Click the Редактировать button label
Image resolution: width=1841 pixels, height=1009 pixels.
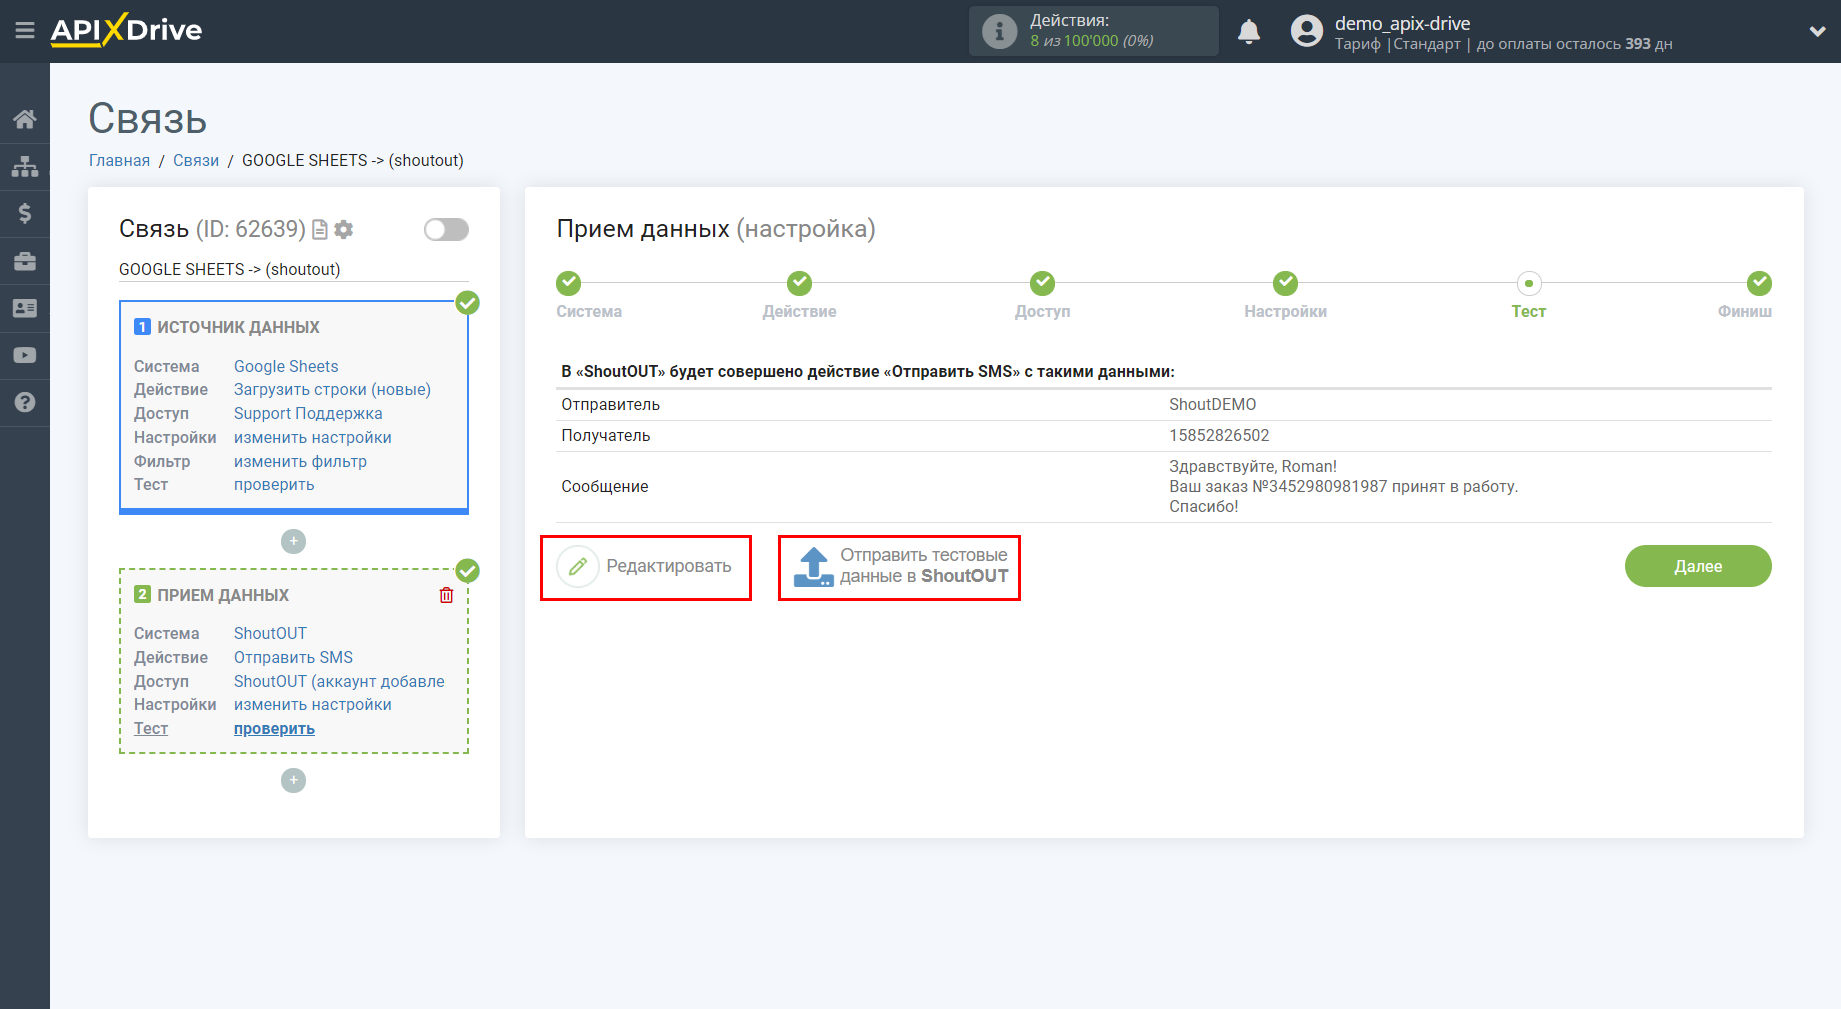click(x=669, y=566)
